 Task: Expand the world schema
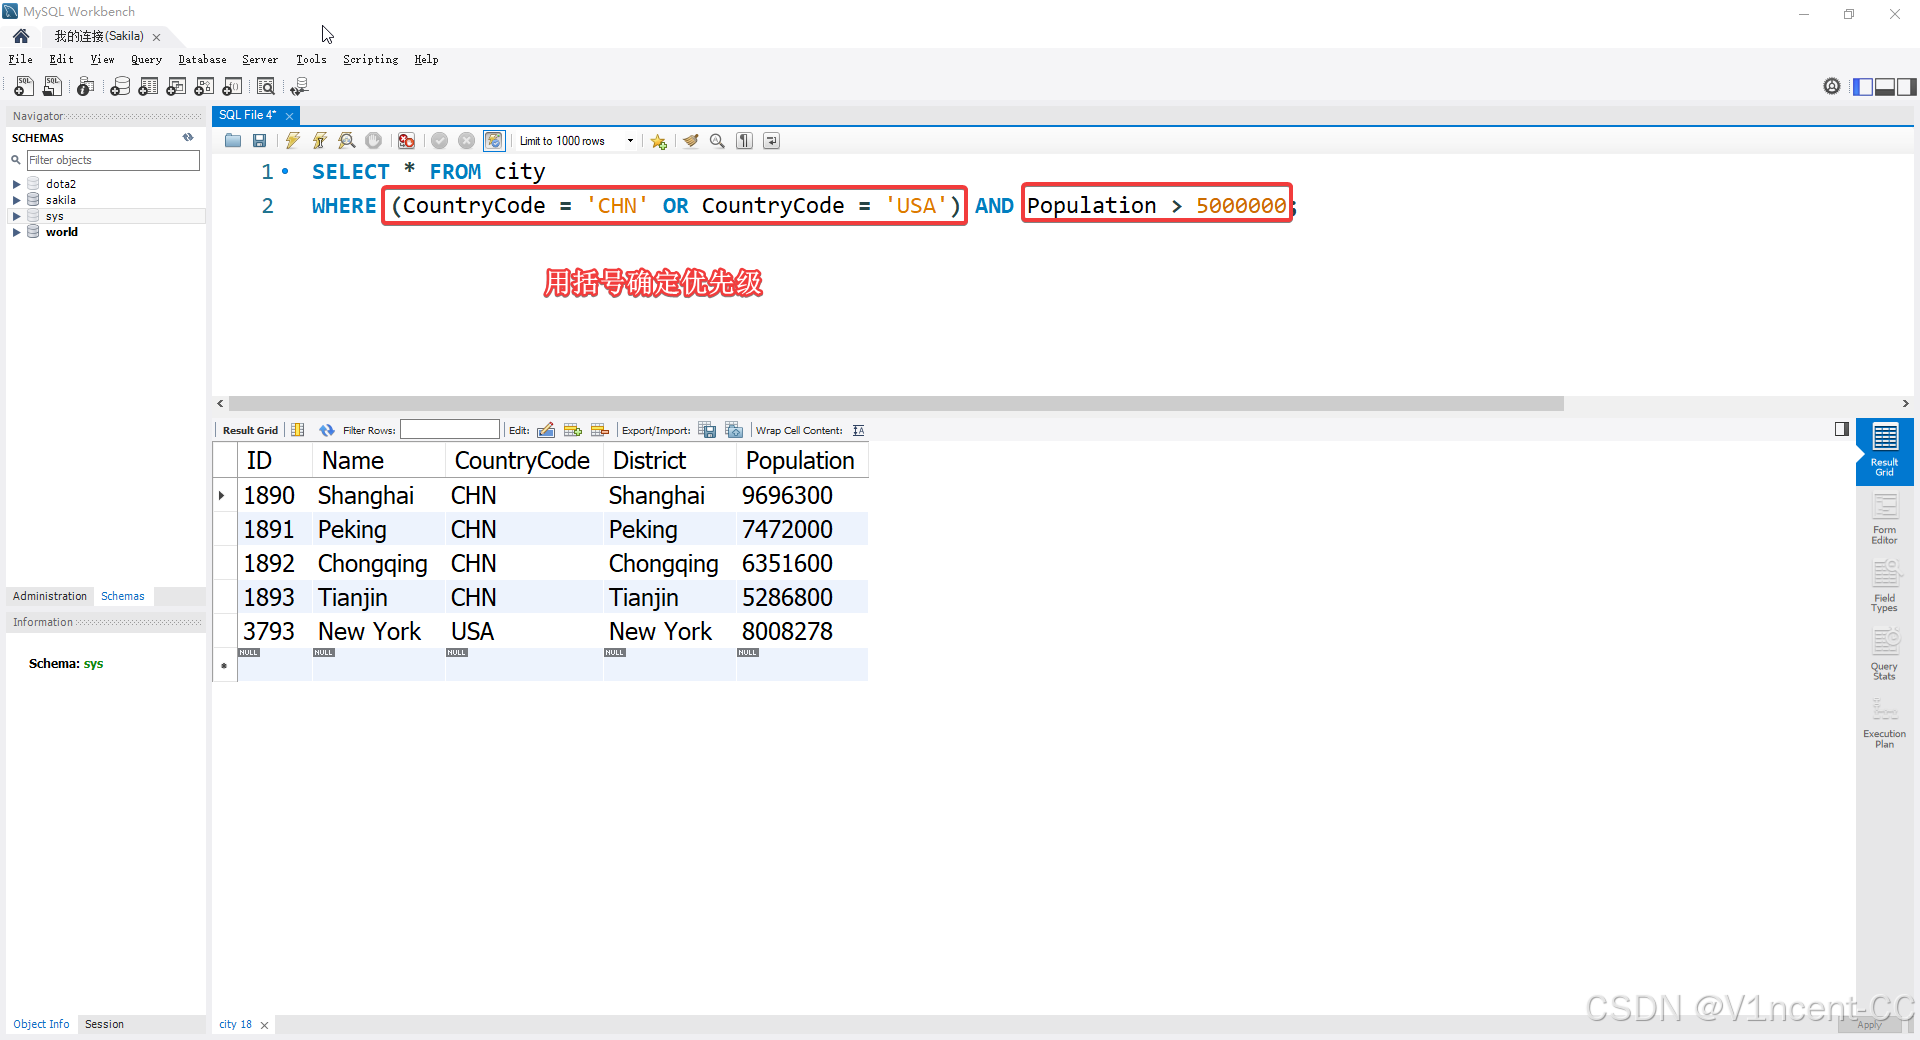point(16,232)
